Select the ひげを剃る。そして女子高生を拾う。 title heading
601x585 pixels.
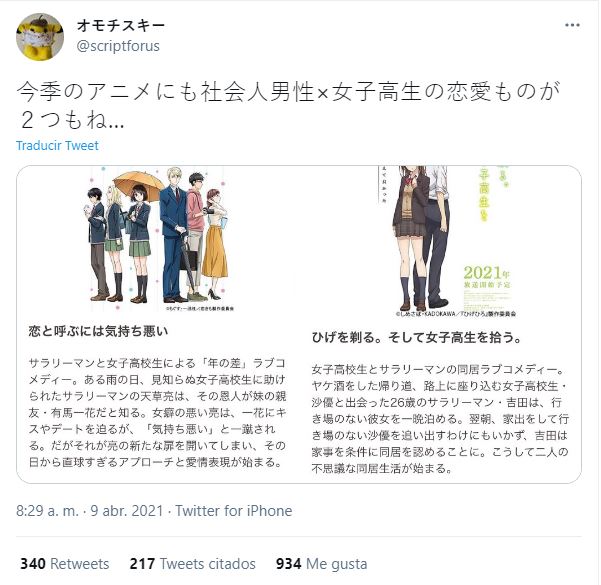[x=416, y=338]
